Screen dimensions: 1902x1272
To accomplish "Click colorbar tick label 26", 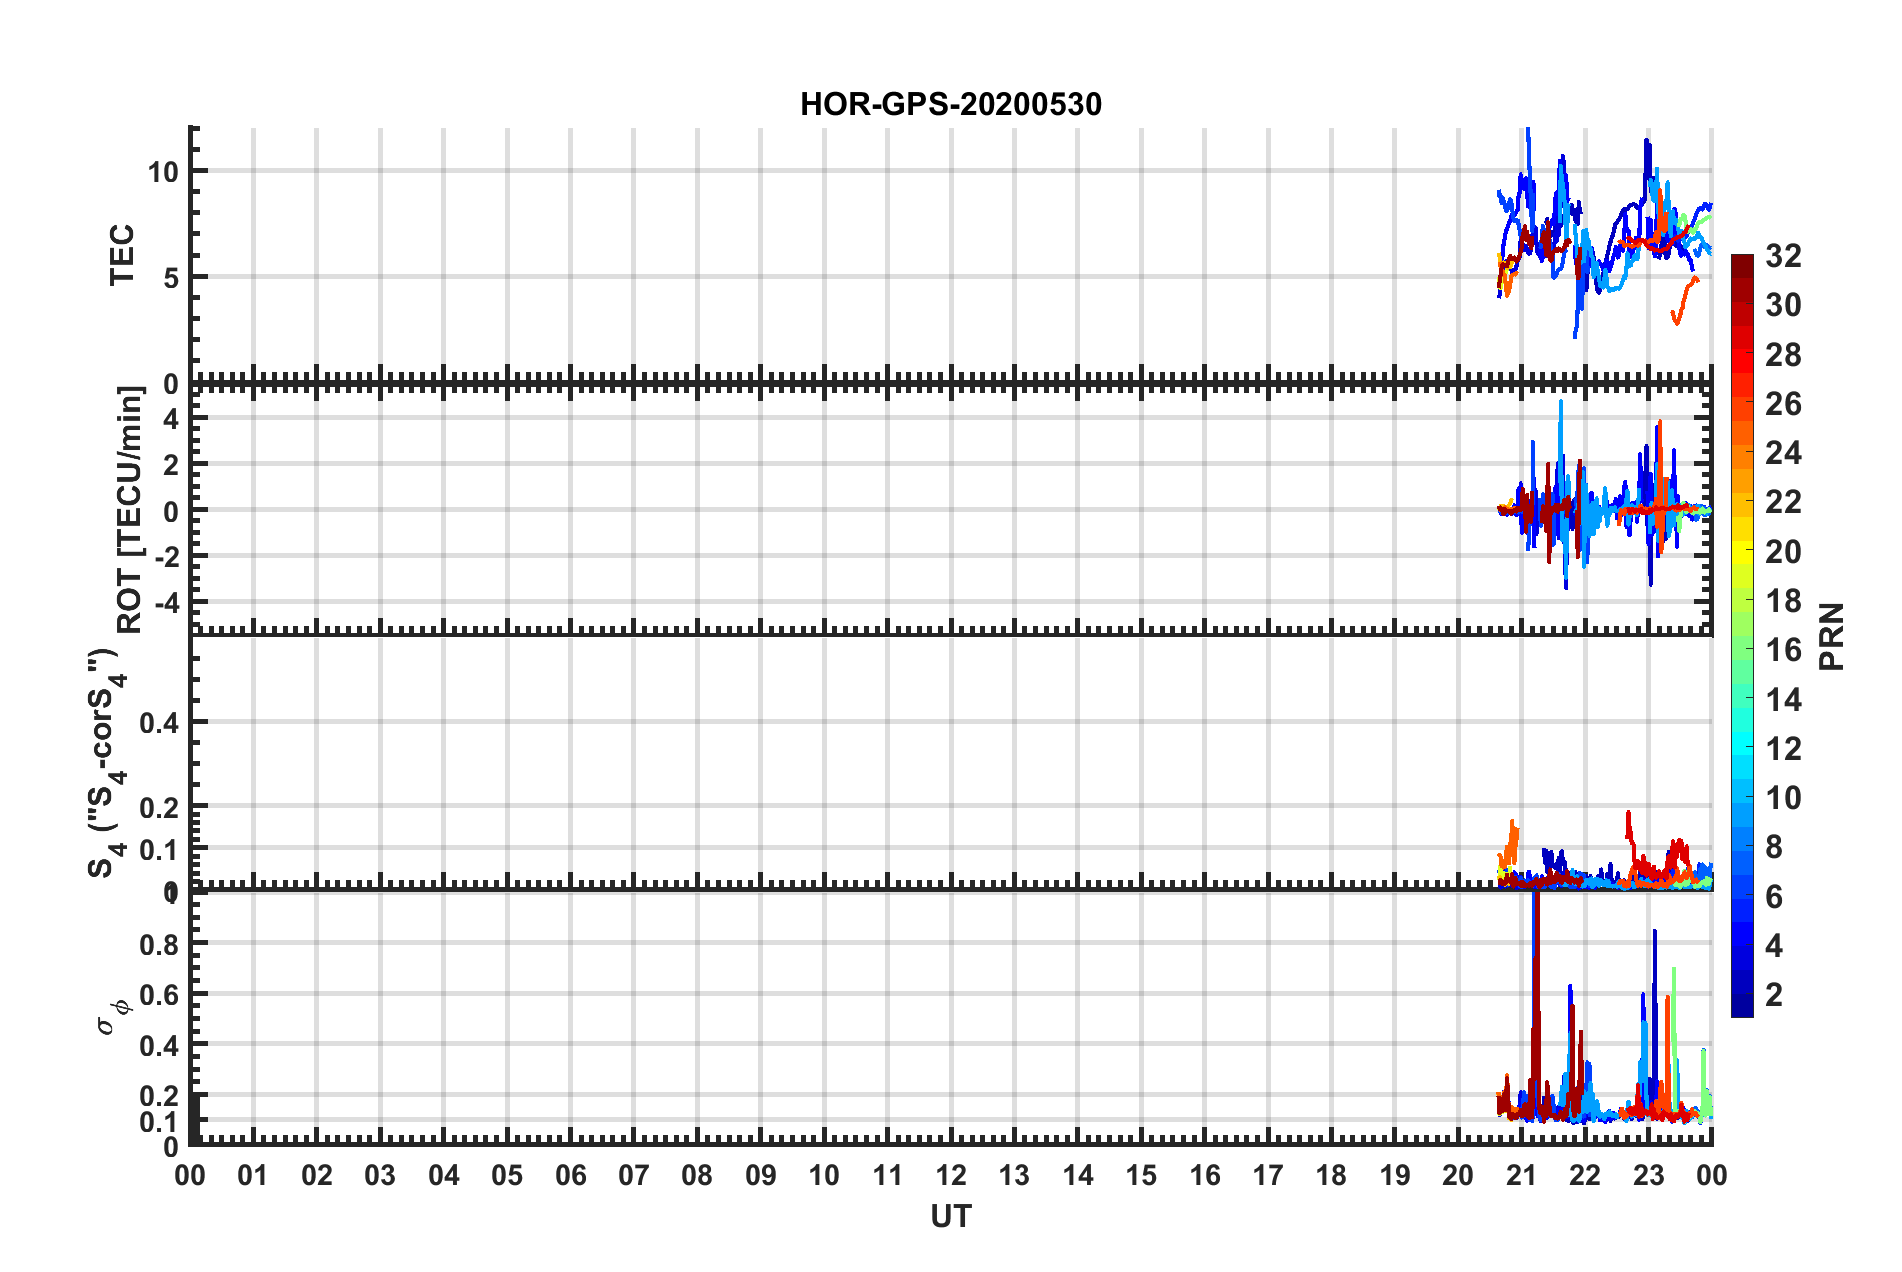I will [x=1783, y=404].
